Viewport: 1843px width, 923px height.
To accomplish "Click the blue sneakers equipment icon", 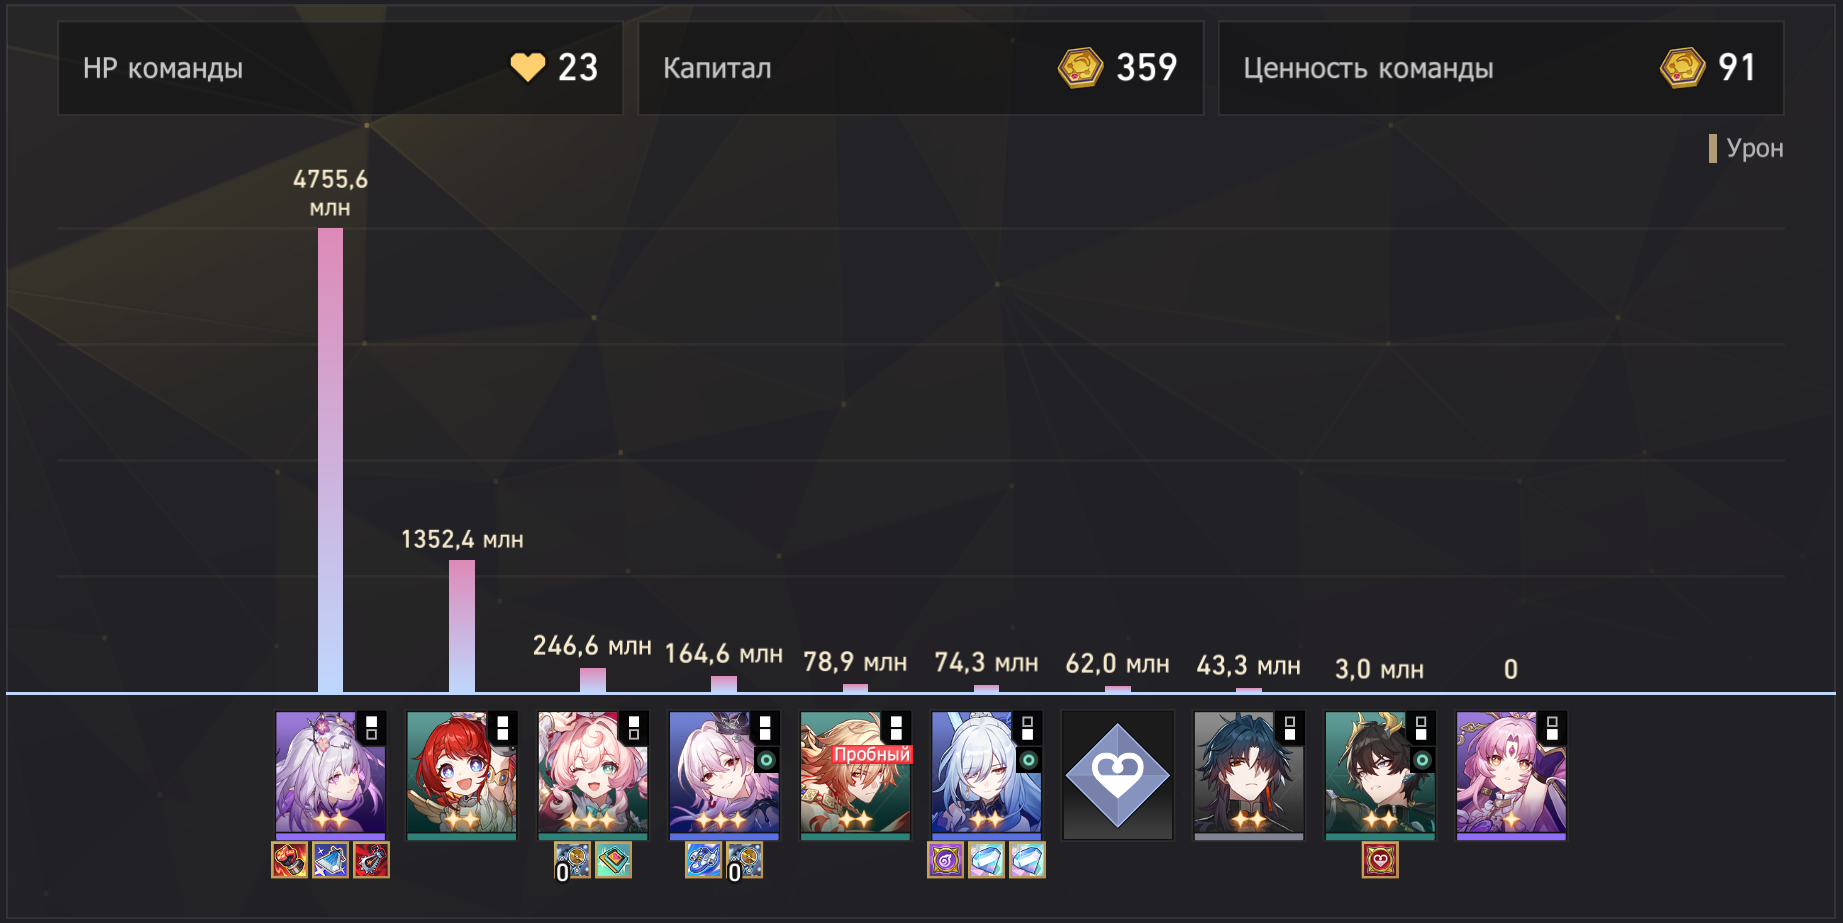I will pyautogui.click(x=703, y=860).
